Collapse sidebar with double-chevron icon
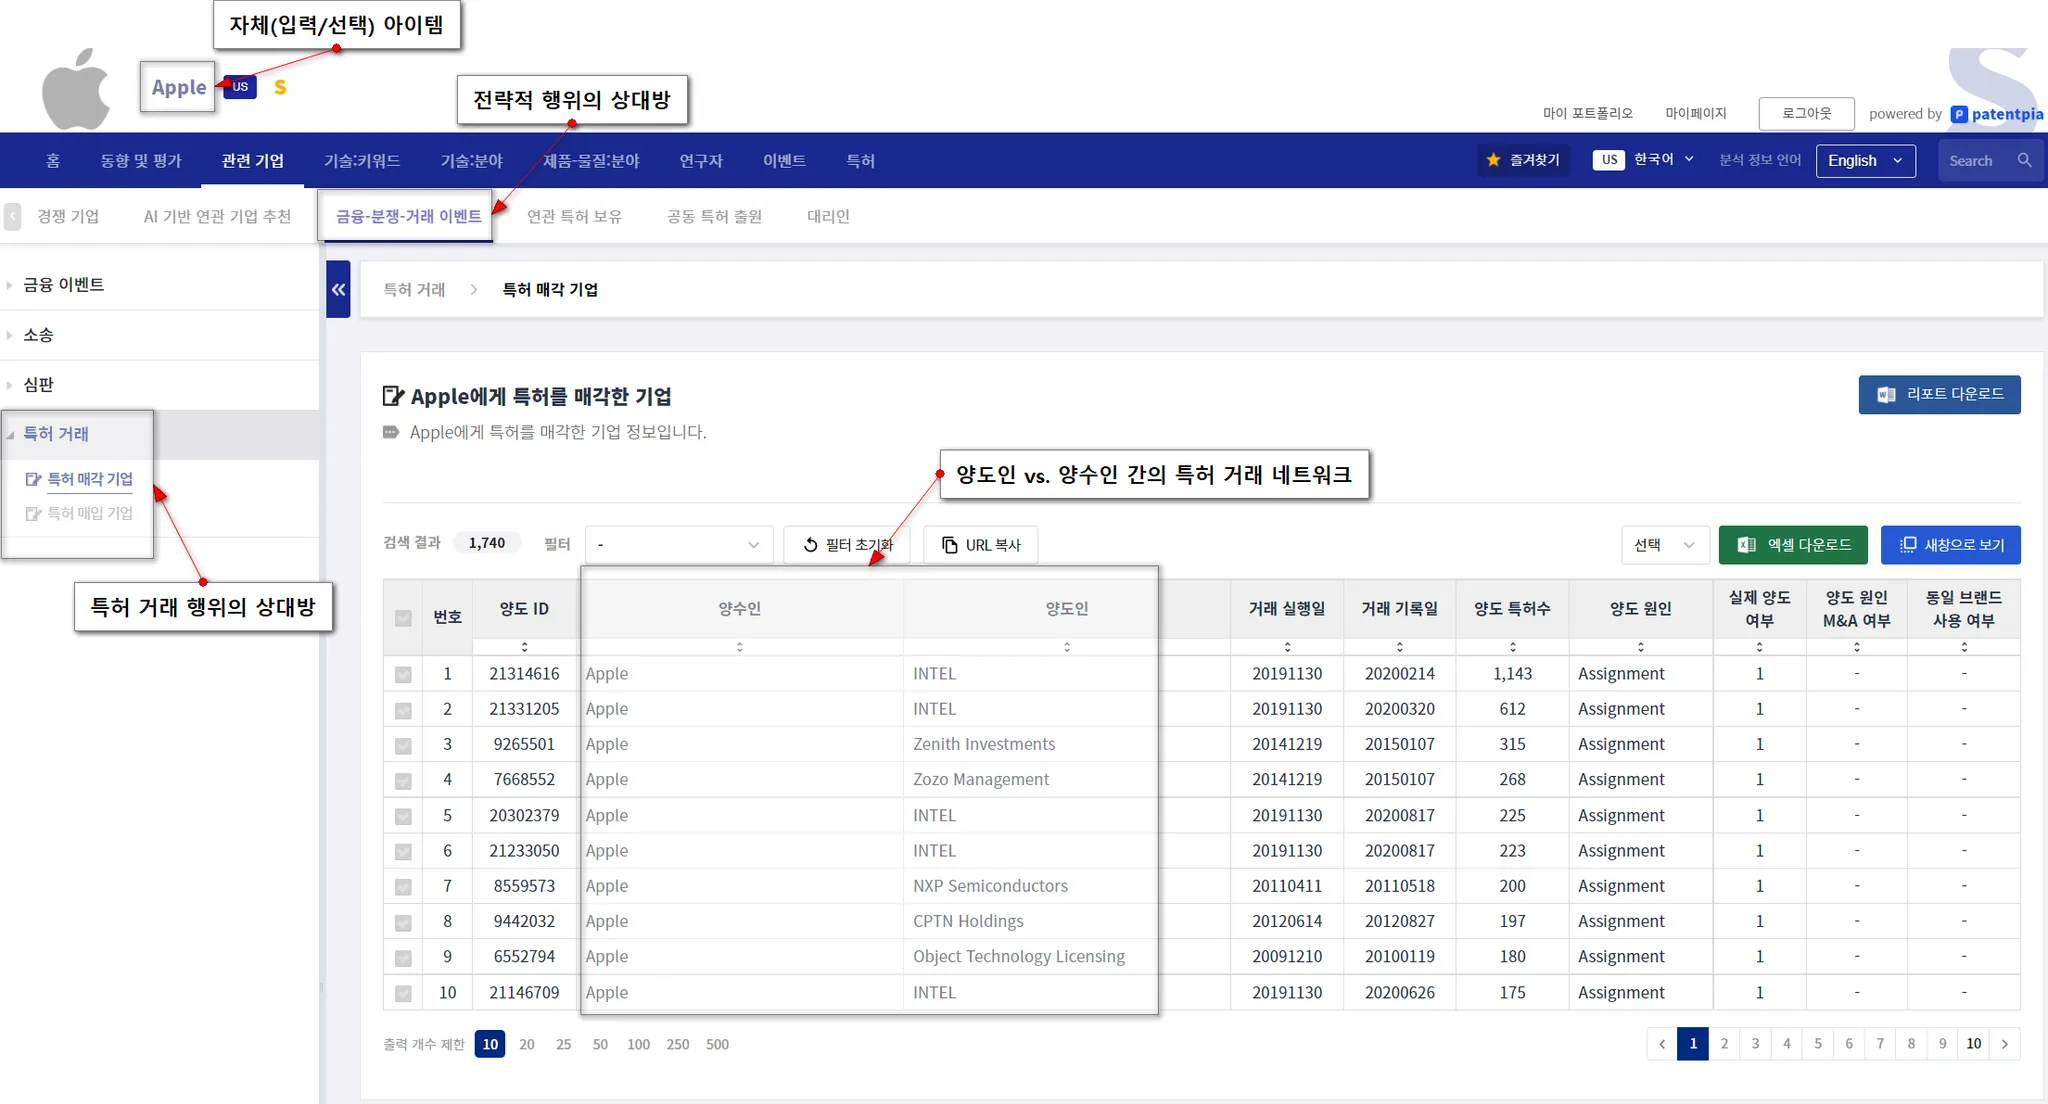The image size is (2048, 1104). coord(338,289)
